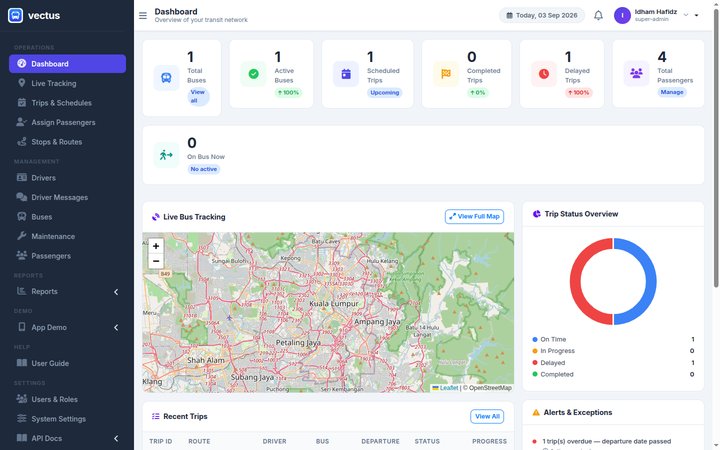Screen dimensions: 720x450
Task: Click the Completed Trips flag icon
Action: (x=446, y=73)
